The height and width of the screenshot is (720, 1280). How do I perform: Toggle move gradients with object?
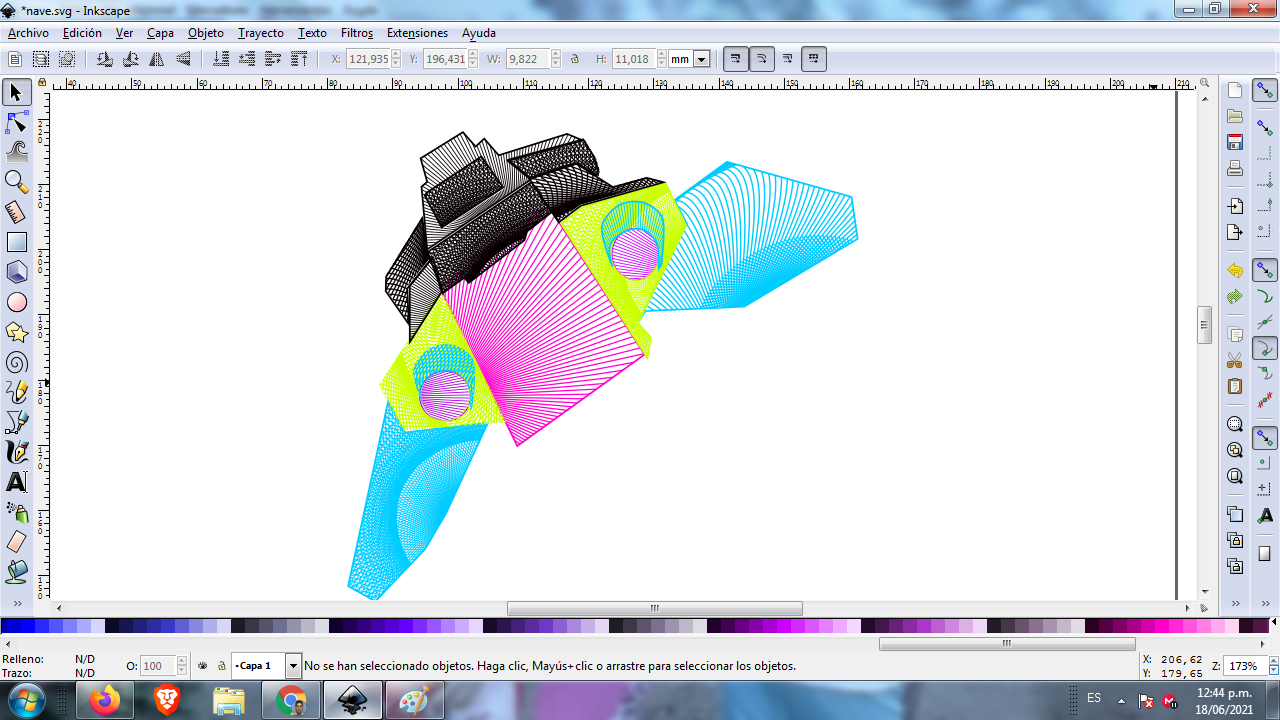pyautogui.click(x=788, y=59)
